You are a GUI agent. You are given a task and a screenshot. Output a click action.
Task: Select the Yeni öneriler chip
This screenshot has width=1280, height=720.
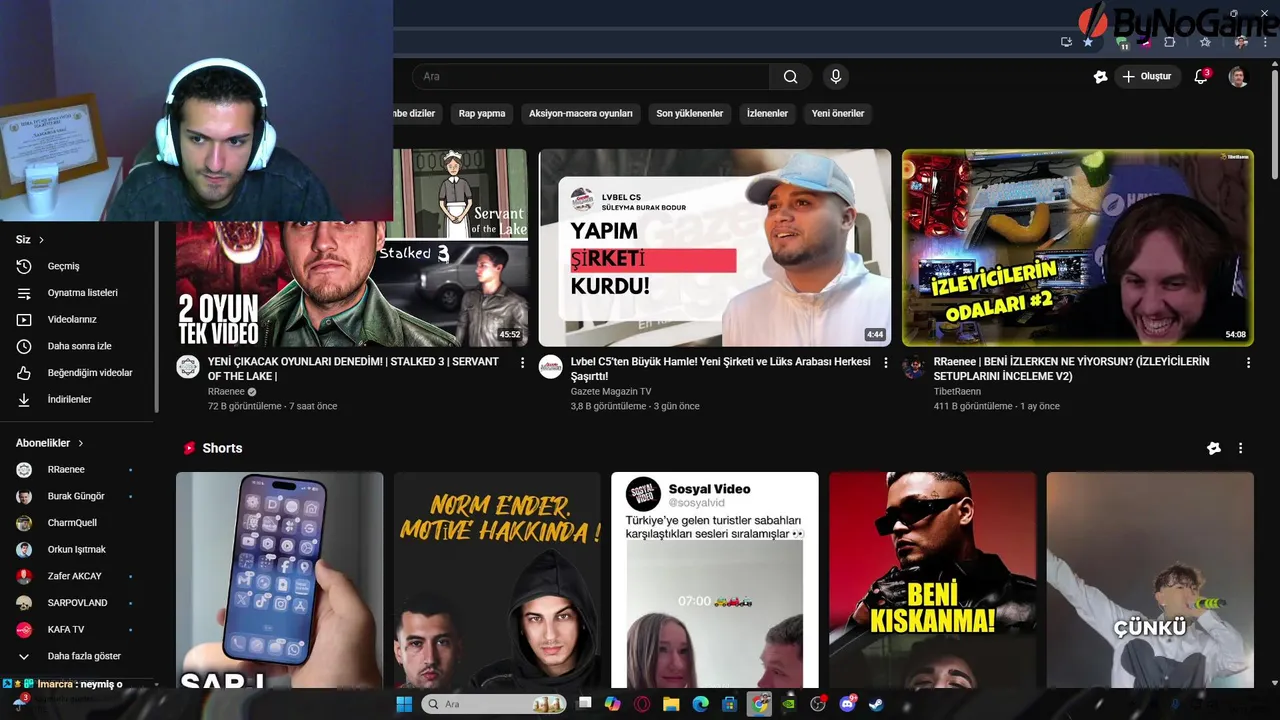[x=838, y=113]
